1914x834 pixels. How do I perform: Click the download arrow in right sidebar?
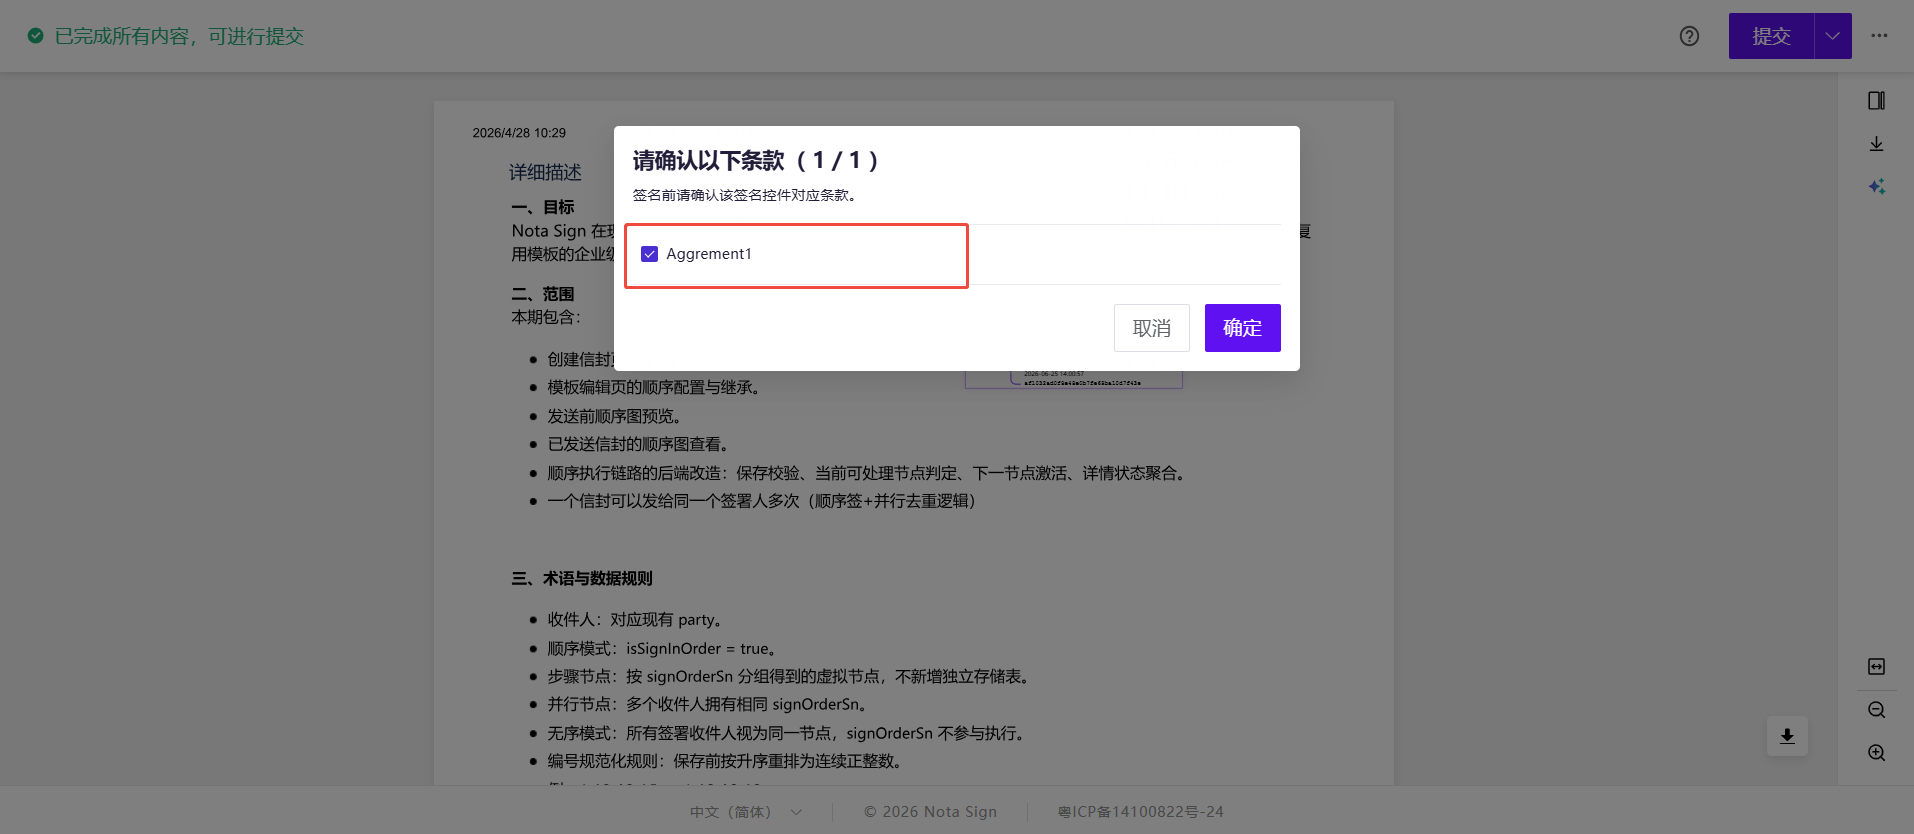pos(1877,144)
